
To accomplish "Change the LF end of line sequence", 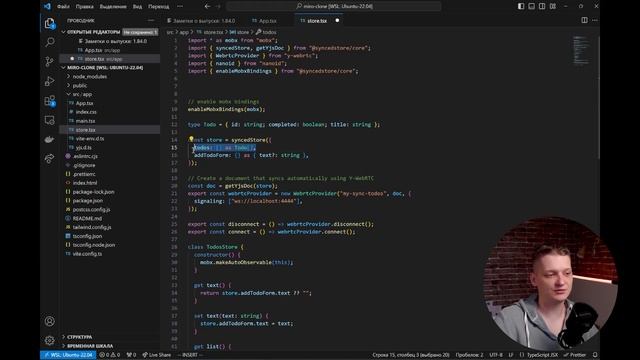I will pos(511,355).
